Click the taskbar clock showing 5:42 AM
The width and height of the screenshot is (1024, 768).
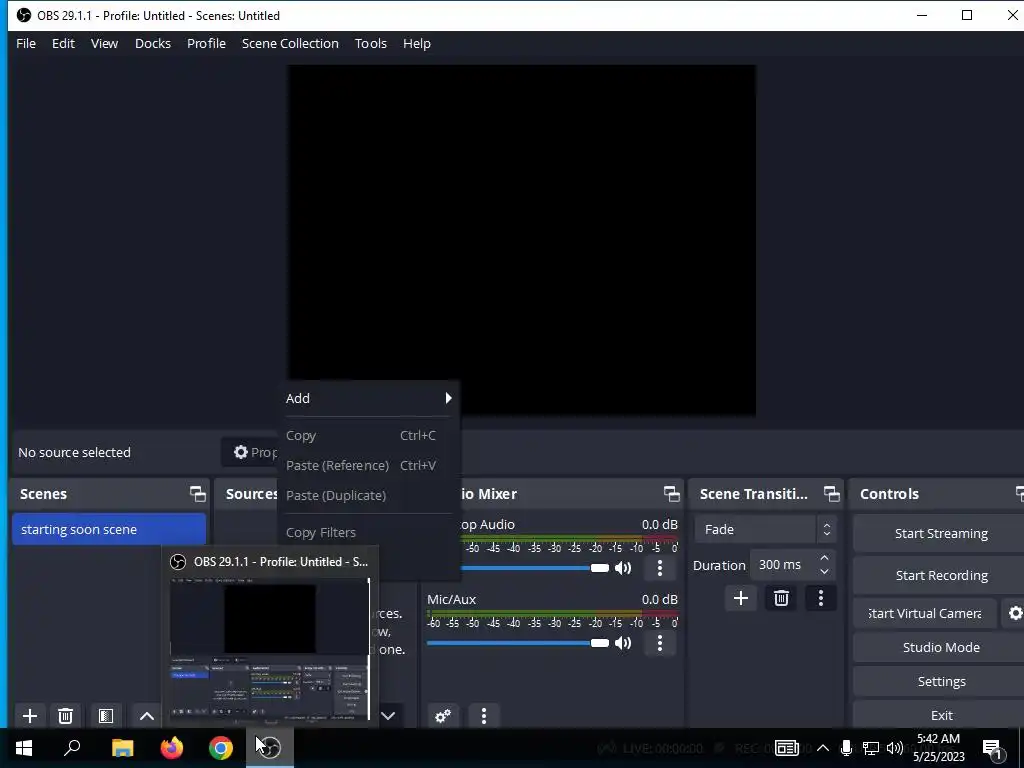coord(938,748)
